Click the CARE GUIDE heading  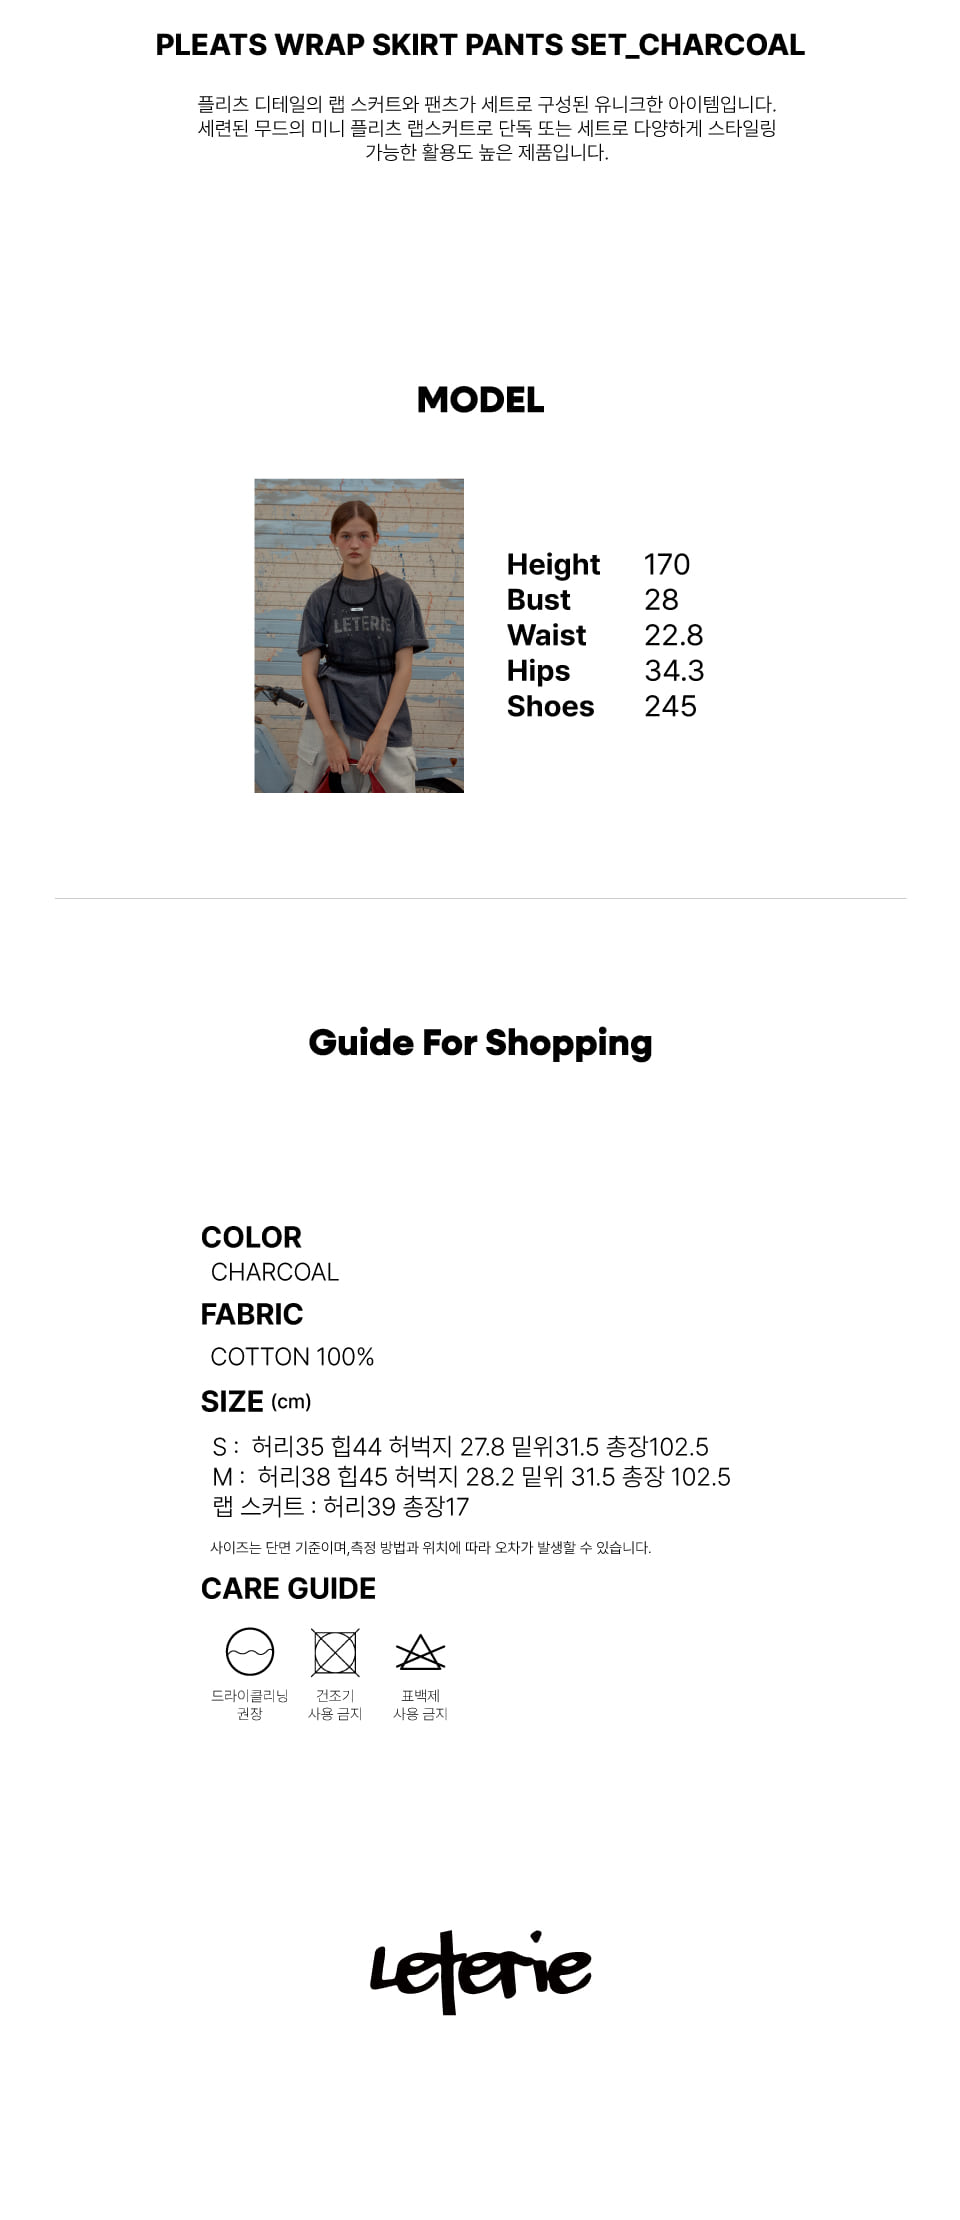(x=288, y=1589)
